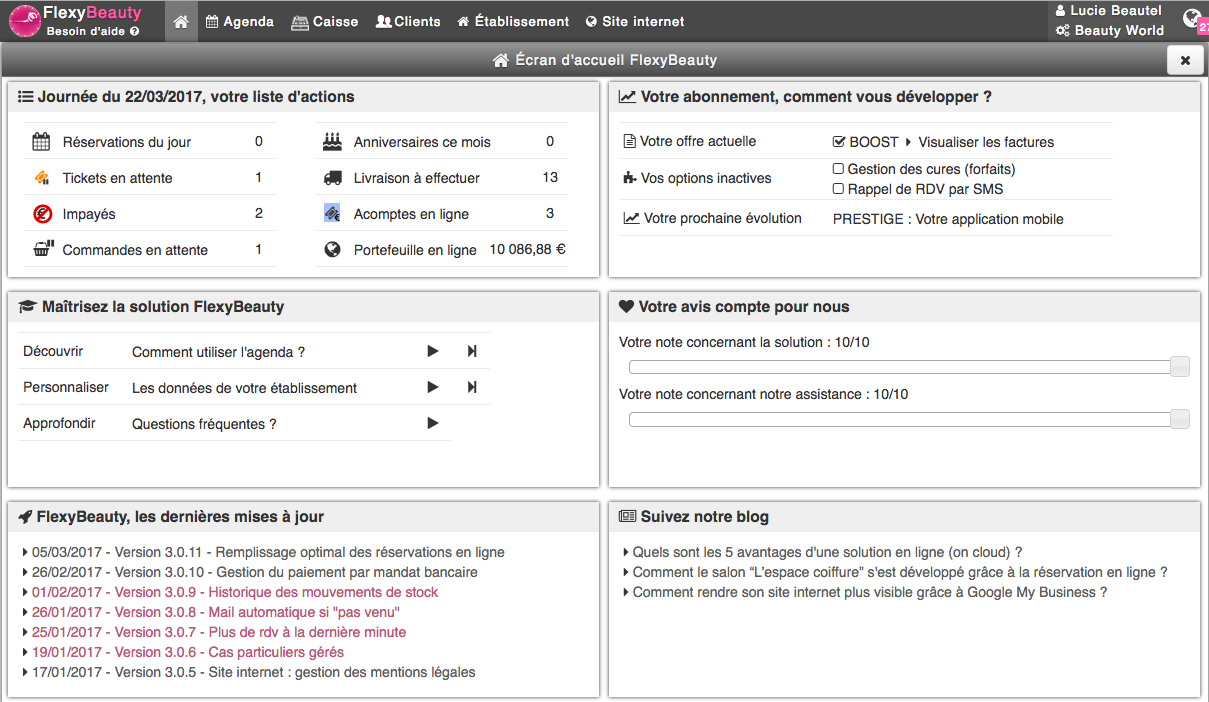
Task: Click Comment utiliser l'agenda ? text
Action: coord(218,352)
